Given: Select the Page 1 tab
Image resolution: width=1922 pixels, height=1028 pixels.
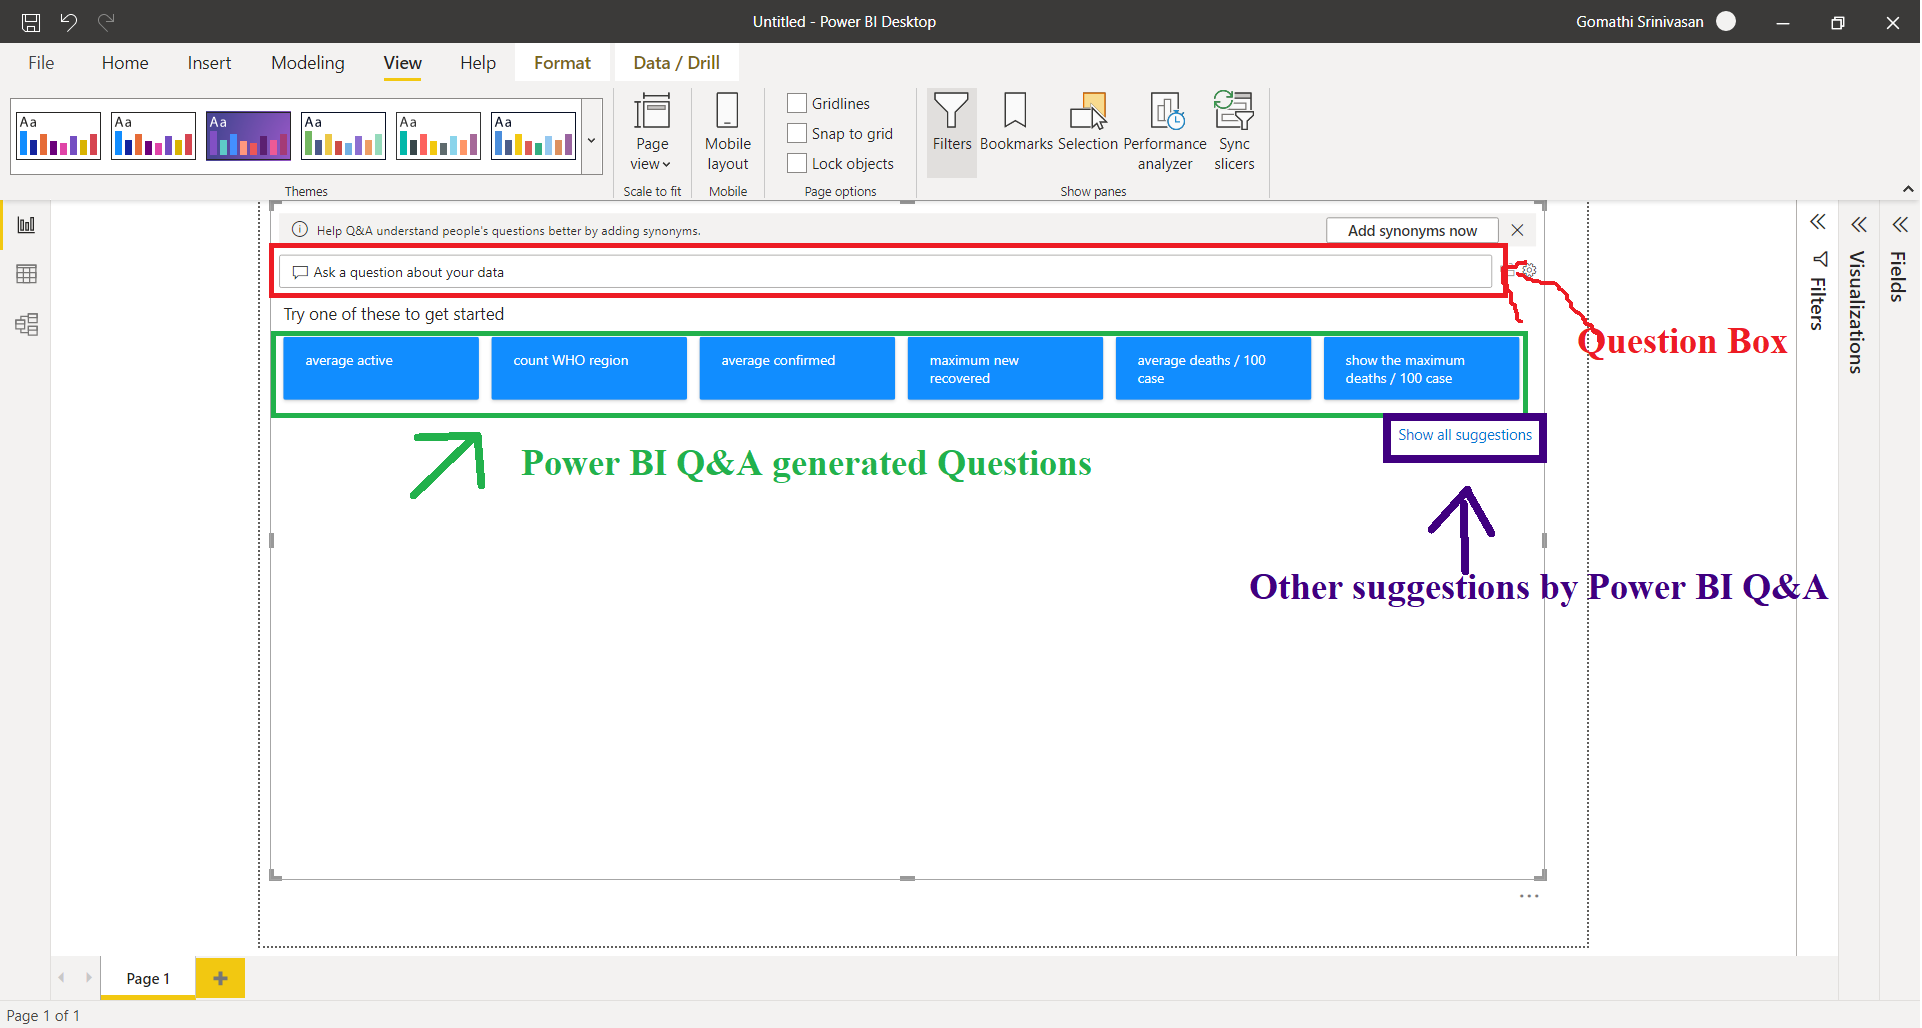Looking at the screenshot, I should (148, 978).
